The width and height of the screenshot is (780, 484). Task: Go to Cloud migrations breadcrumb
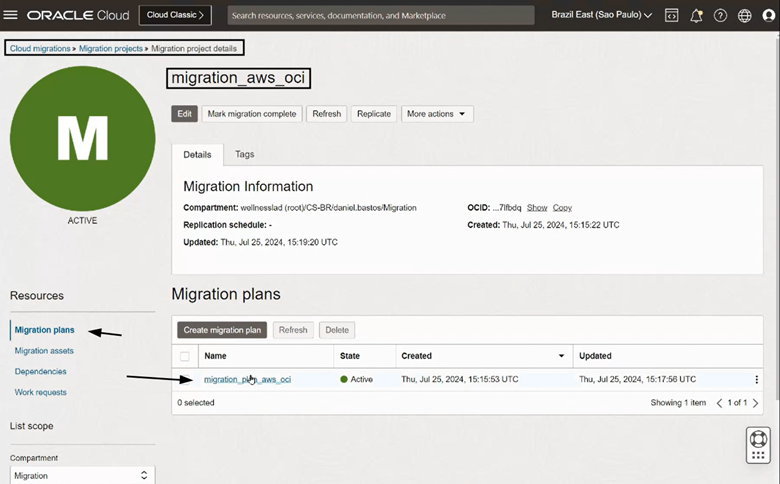click(40, 48)
